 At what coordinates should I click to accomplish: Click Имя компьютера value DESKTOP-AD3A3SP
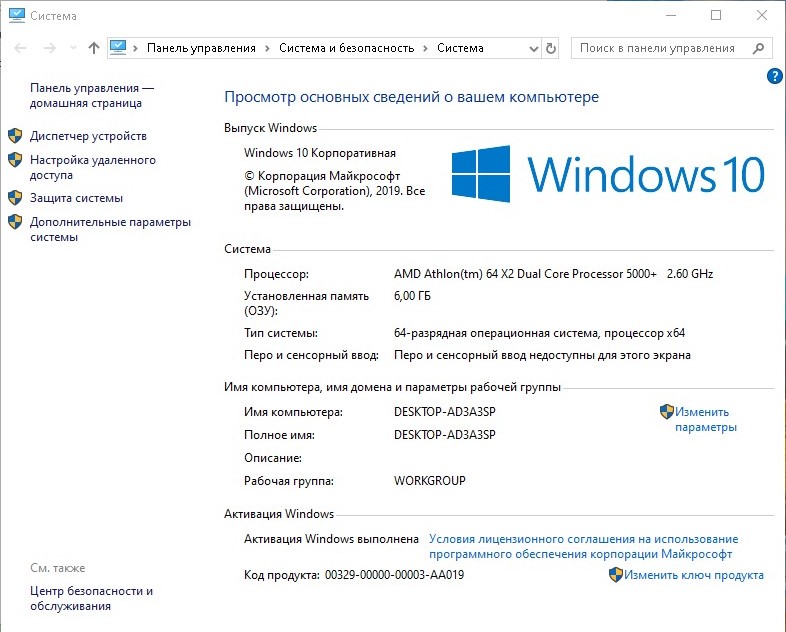(445, 412)
